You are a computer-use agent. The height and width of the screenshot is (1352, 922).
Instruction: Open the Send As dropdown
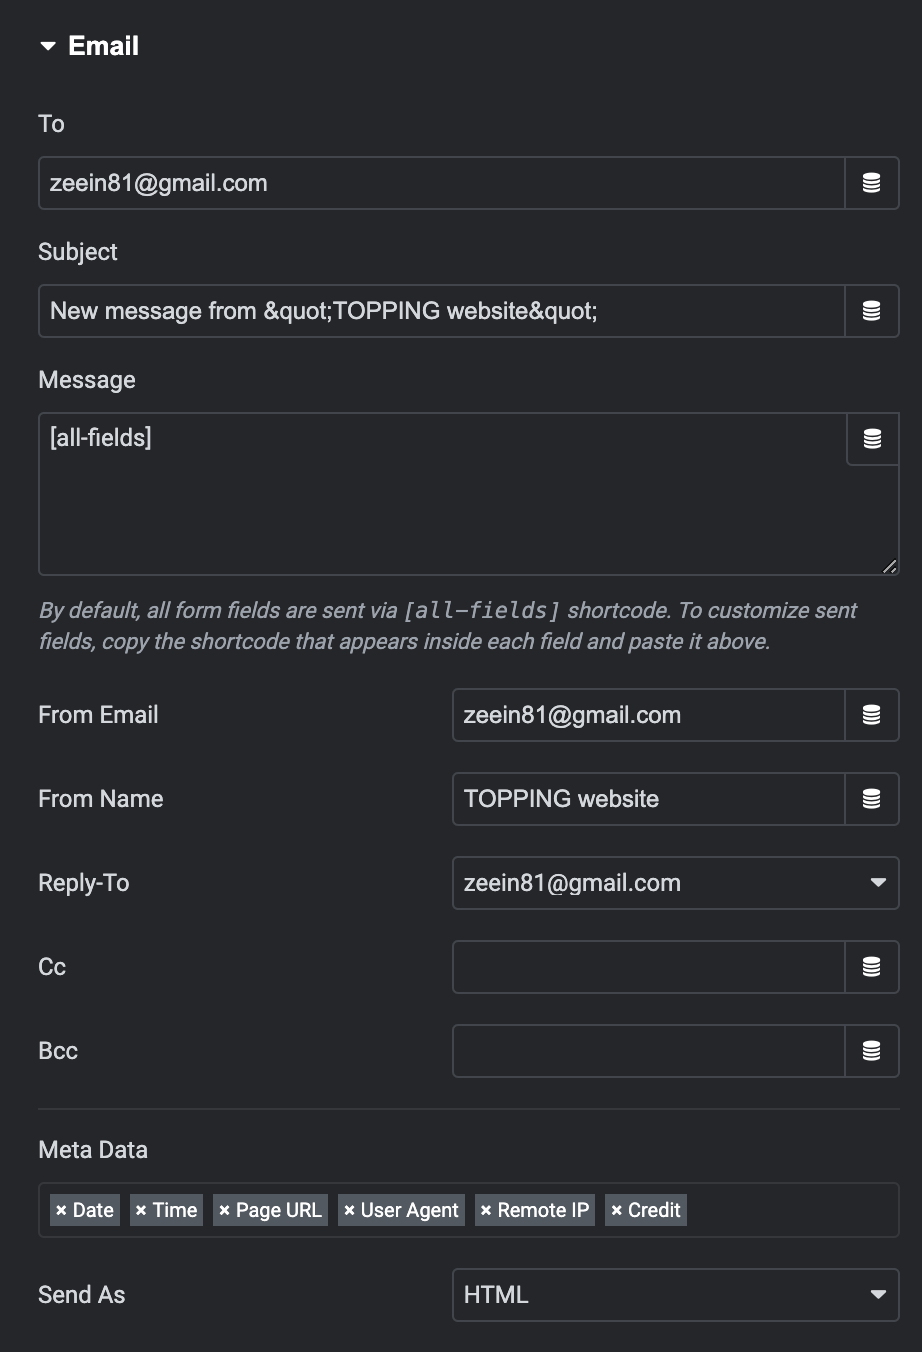pos(676,1295)
